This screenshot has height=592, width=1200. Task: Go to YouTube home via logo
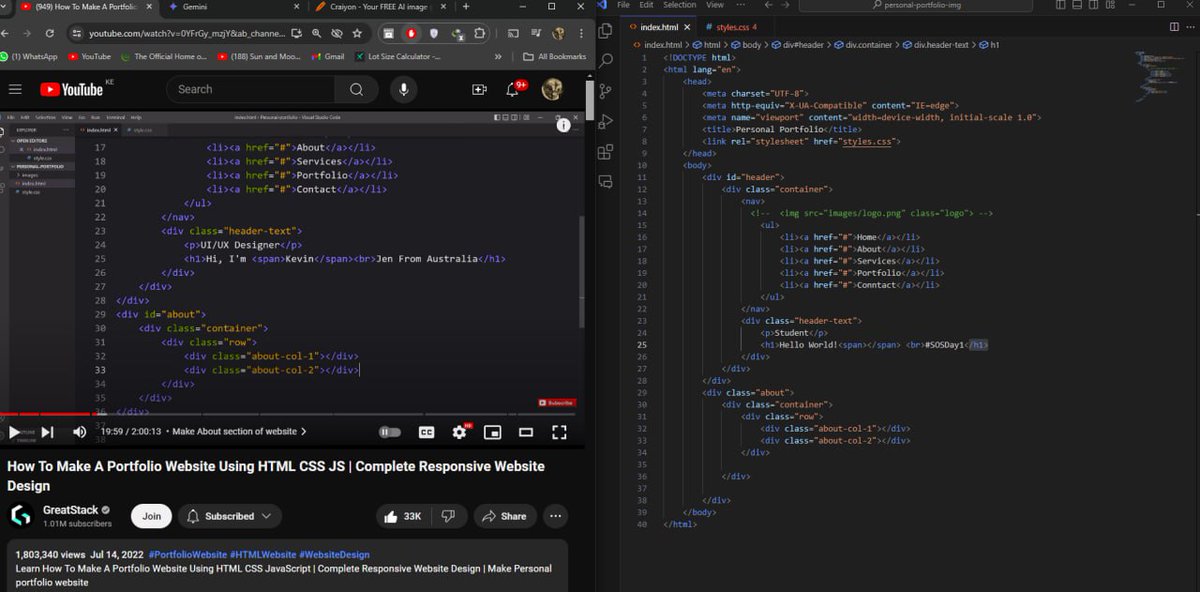pyautogui.click(x=72, y=89)
